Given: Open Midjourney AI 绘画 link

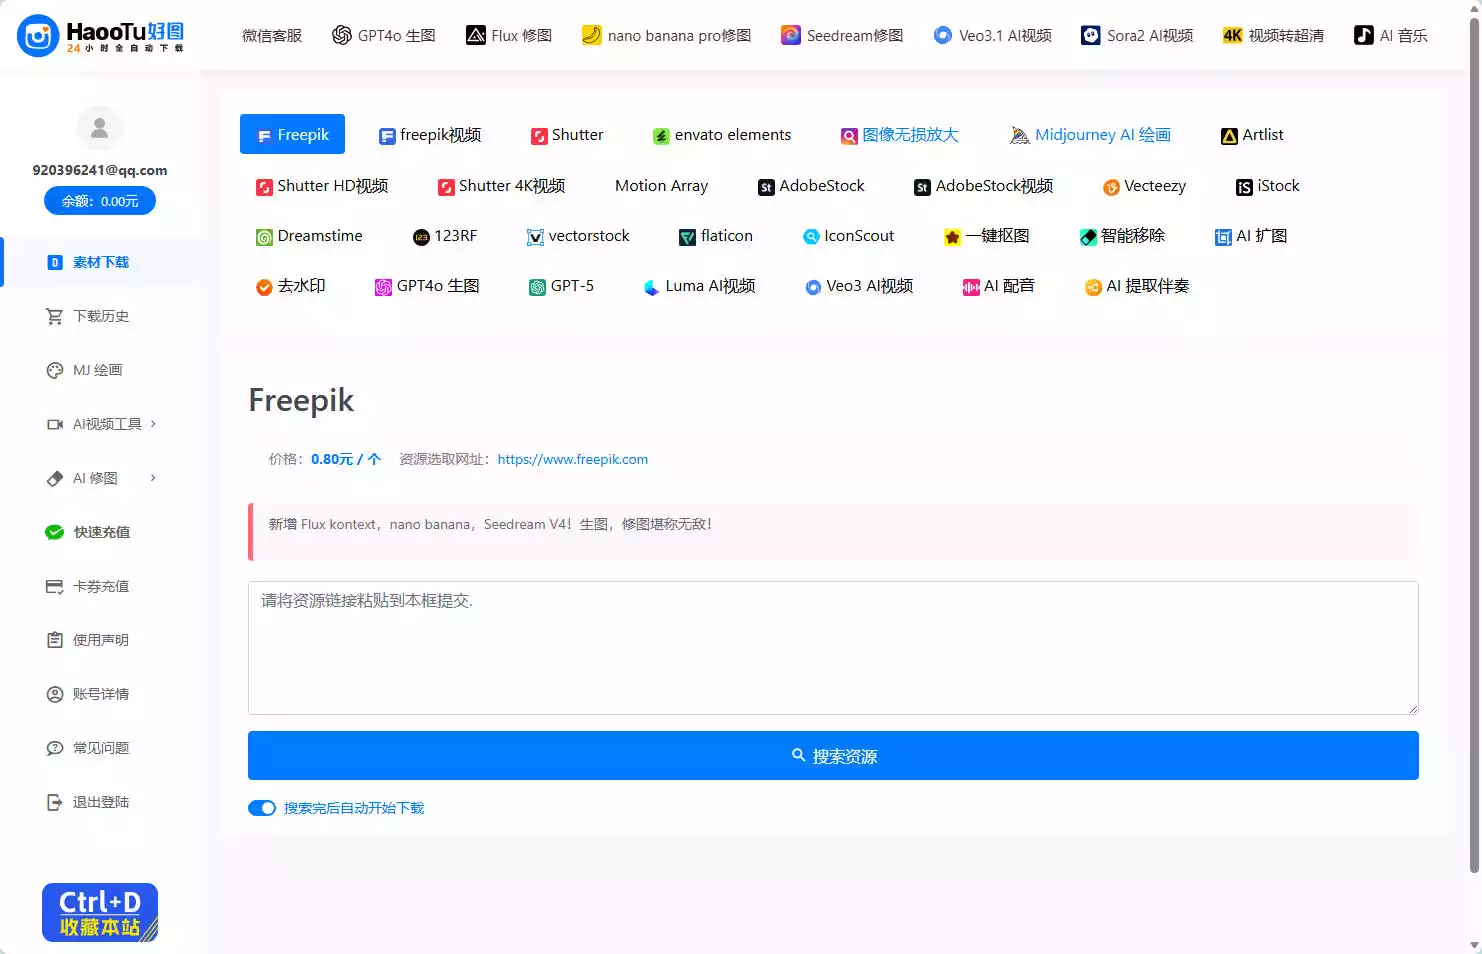Looking at the screenshot, I should pos(1090,135).
